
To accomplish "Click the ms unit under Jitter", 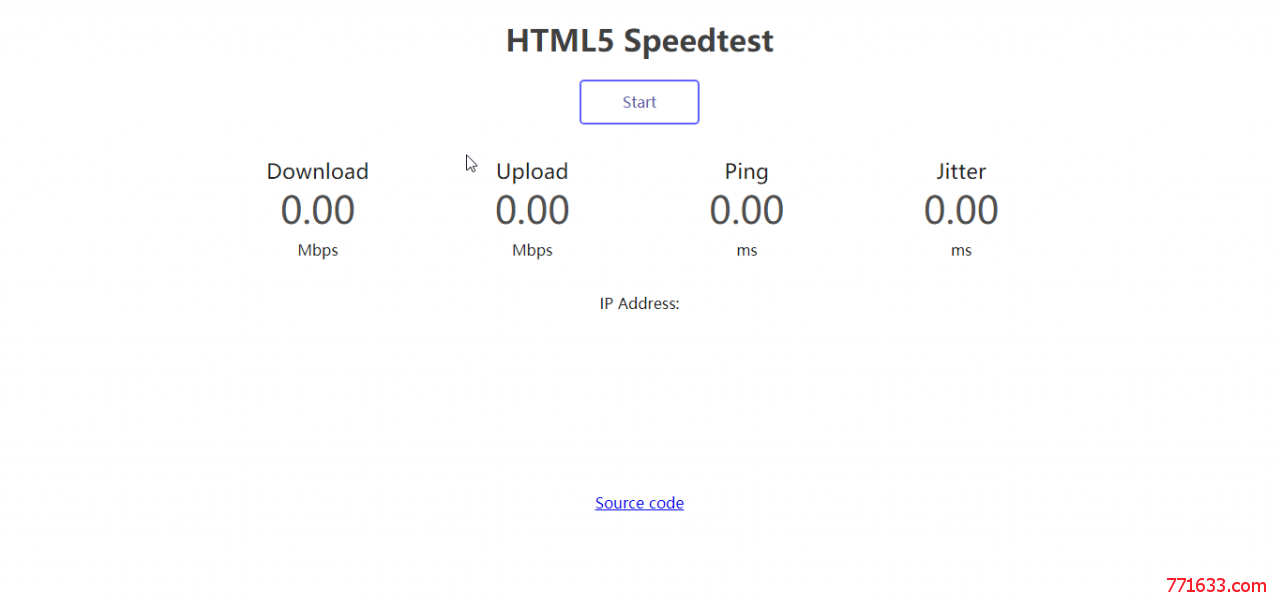I will [x=961, y=251].
